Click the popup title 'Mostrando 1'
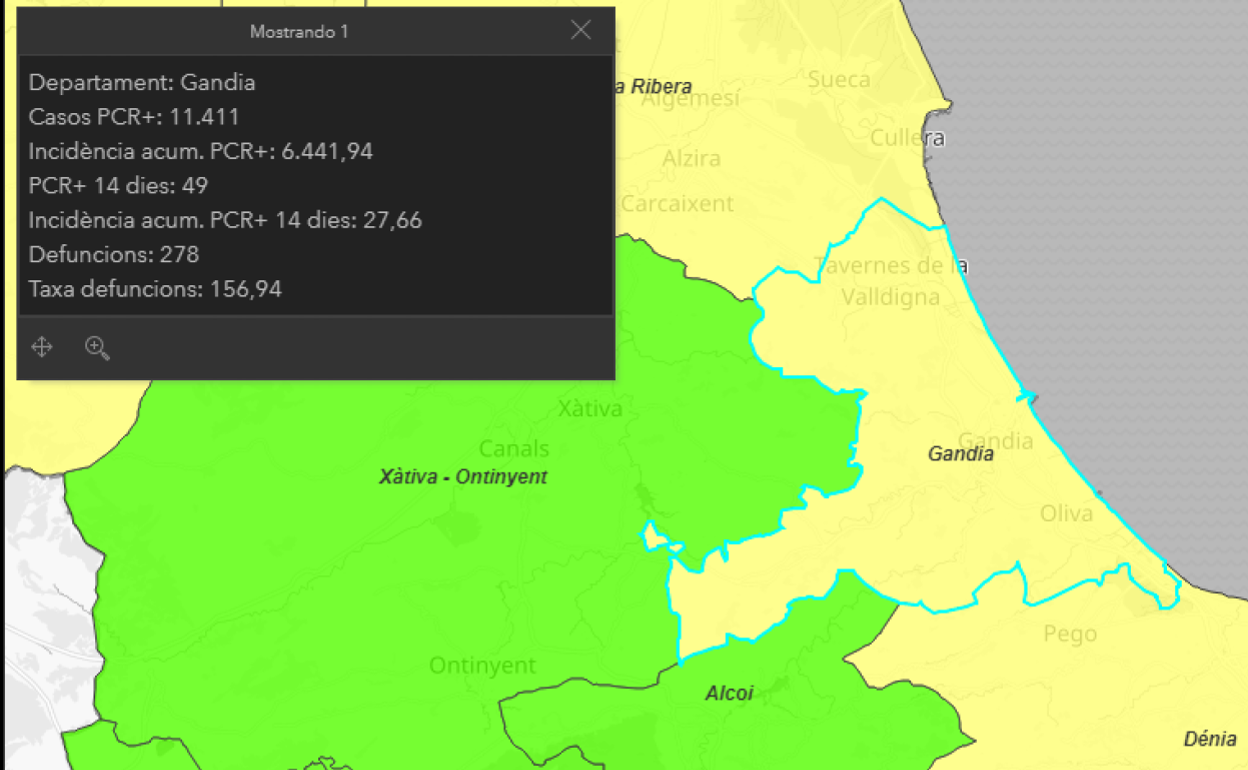The height and width of the screenshot is (770, 1248). coord(299,32)
